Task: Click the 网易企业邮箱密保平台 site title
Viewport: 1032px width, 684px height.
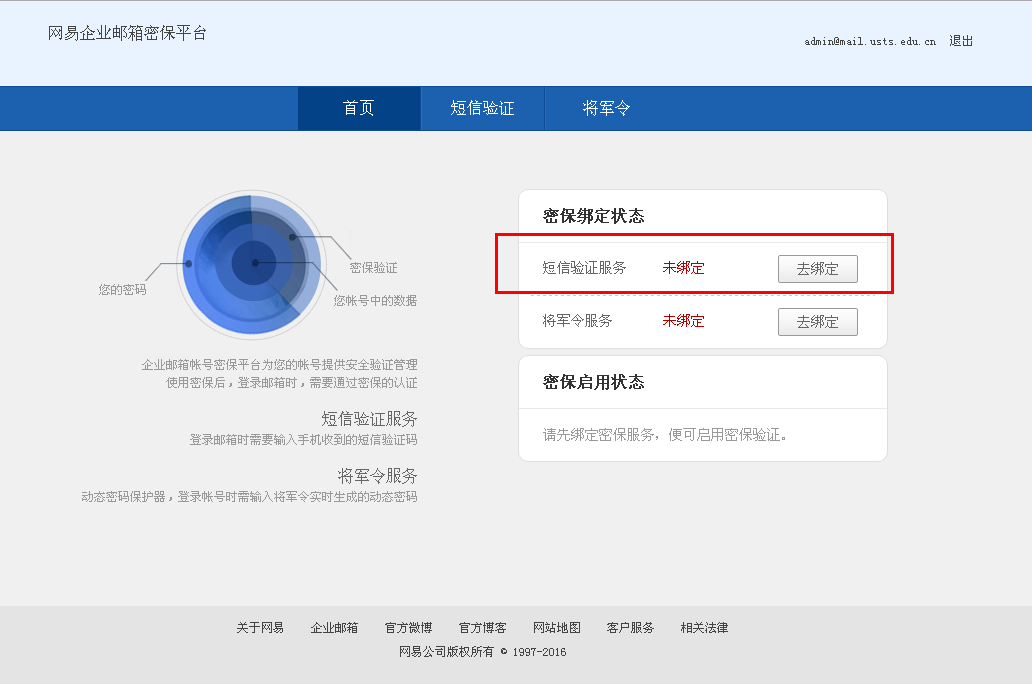Action: pyautogui.click(x=128, y=33)
